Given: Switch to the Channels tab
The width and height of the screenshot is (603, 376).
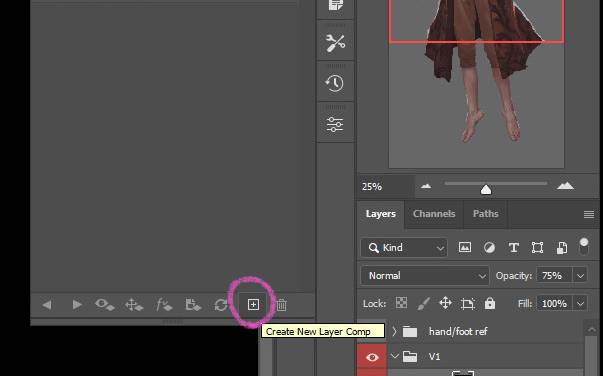Looking at the screenshot, I should tap(434, 214).
